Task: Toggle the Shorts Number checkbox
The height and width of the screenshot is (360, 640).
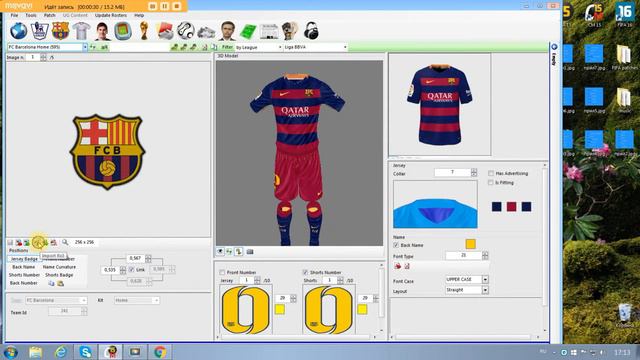Action: pyautogui.click(x=305, y=272)
